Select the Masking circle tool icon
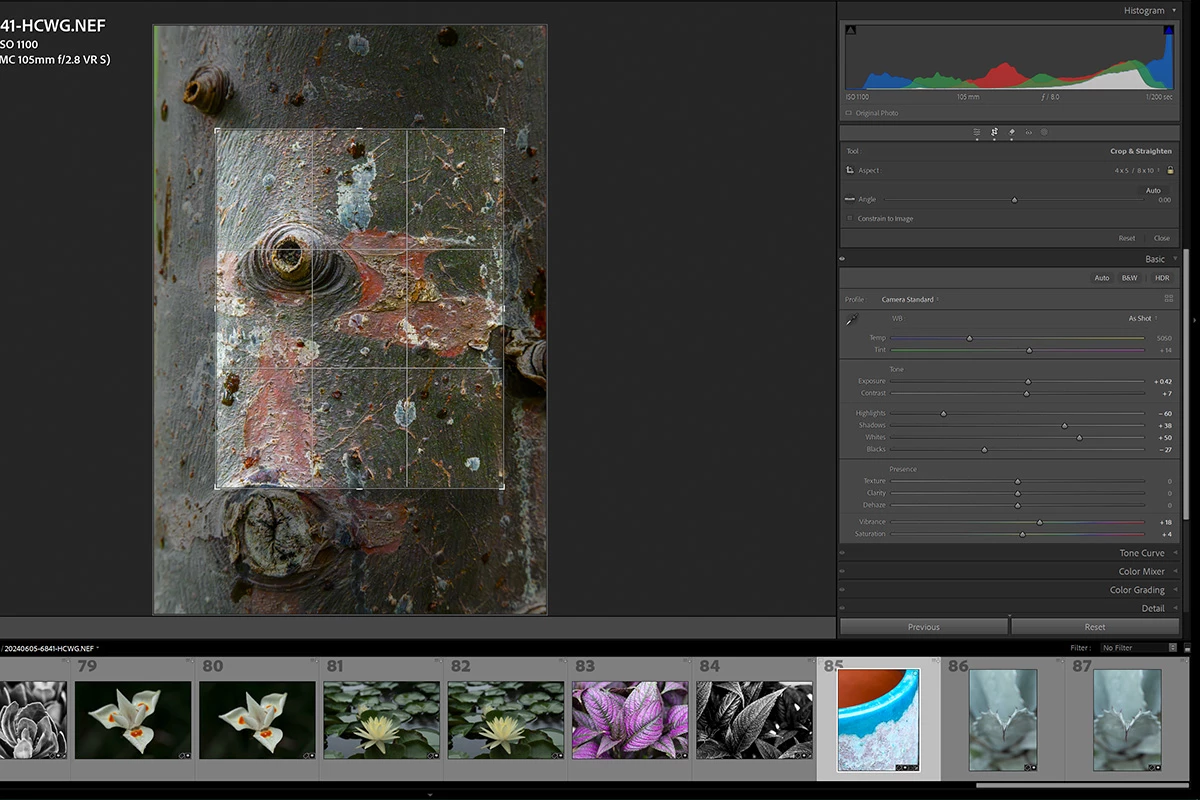 [1045, 132]
